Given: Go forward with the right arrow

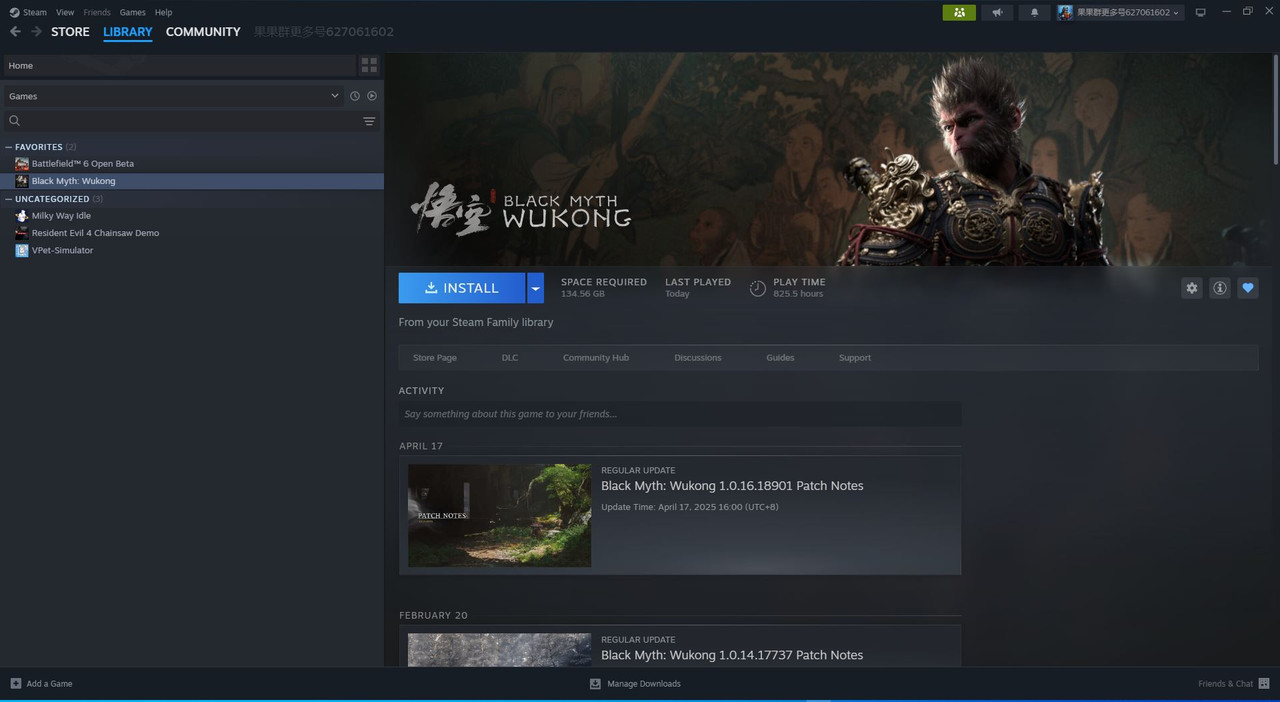Looking at the screenshot, I should [x=36, y=32].
